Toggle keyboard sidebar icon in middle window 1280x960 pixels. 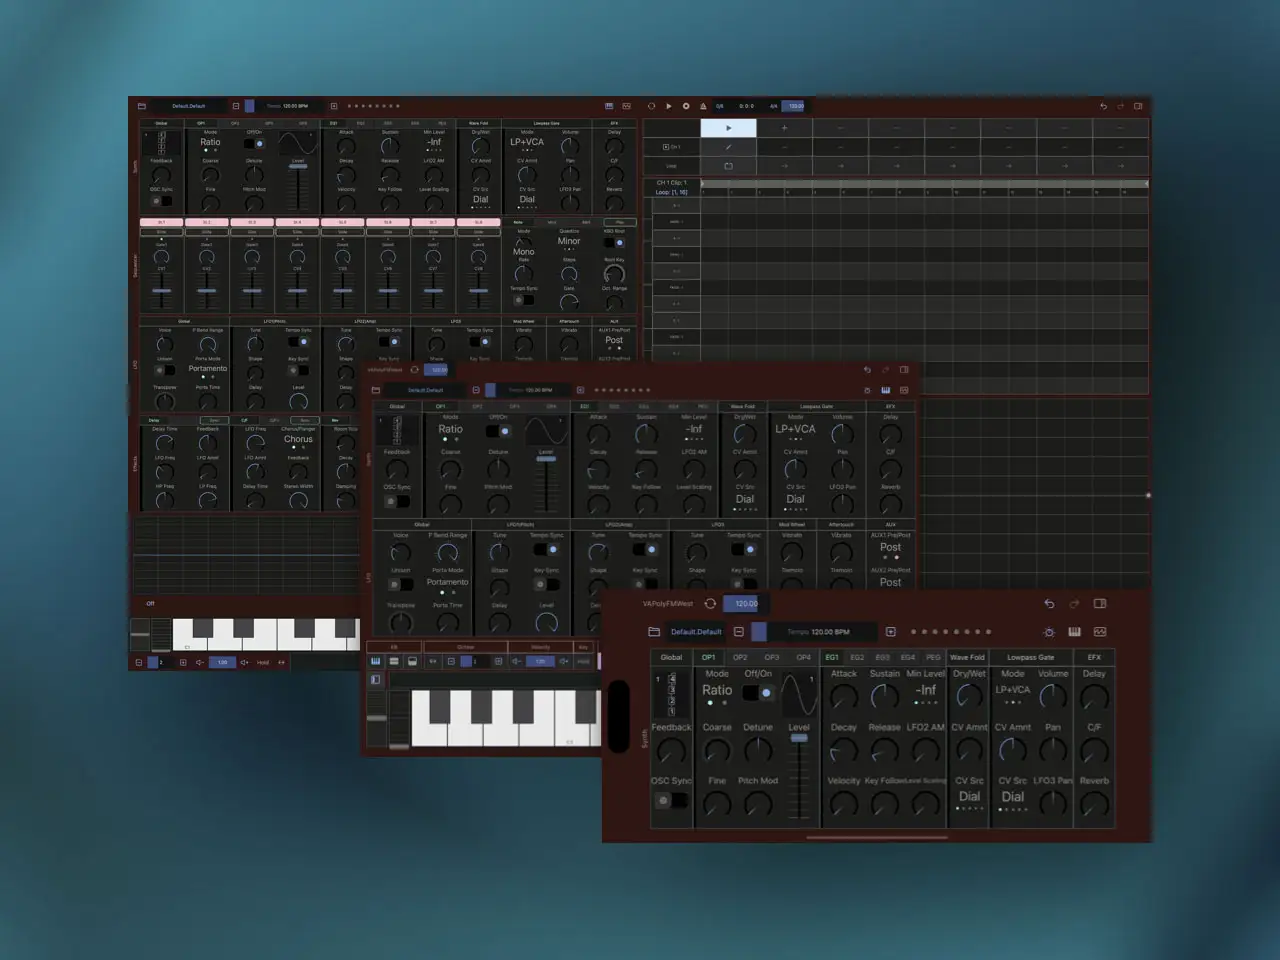coord(375,679)
